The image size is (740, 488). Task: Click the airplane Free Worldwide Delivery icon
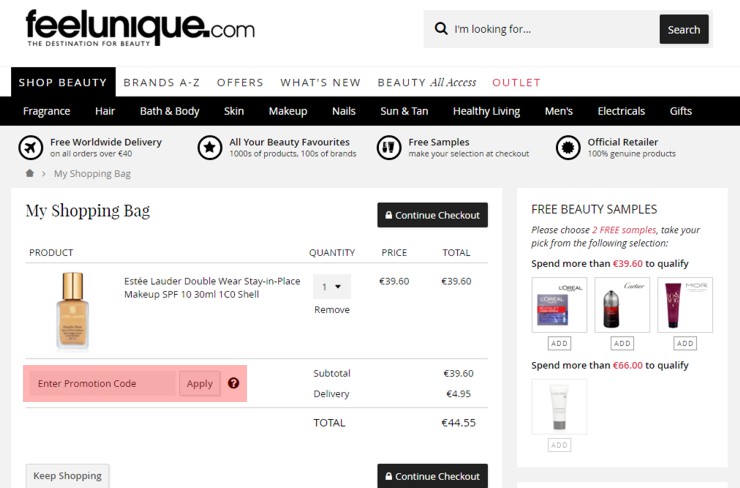point(31,148)
